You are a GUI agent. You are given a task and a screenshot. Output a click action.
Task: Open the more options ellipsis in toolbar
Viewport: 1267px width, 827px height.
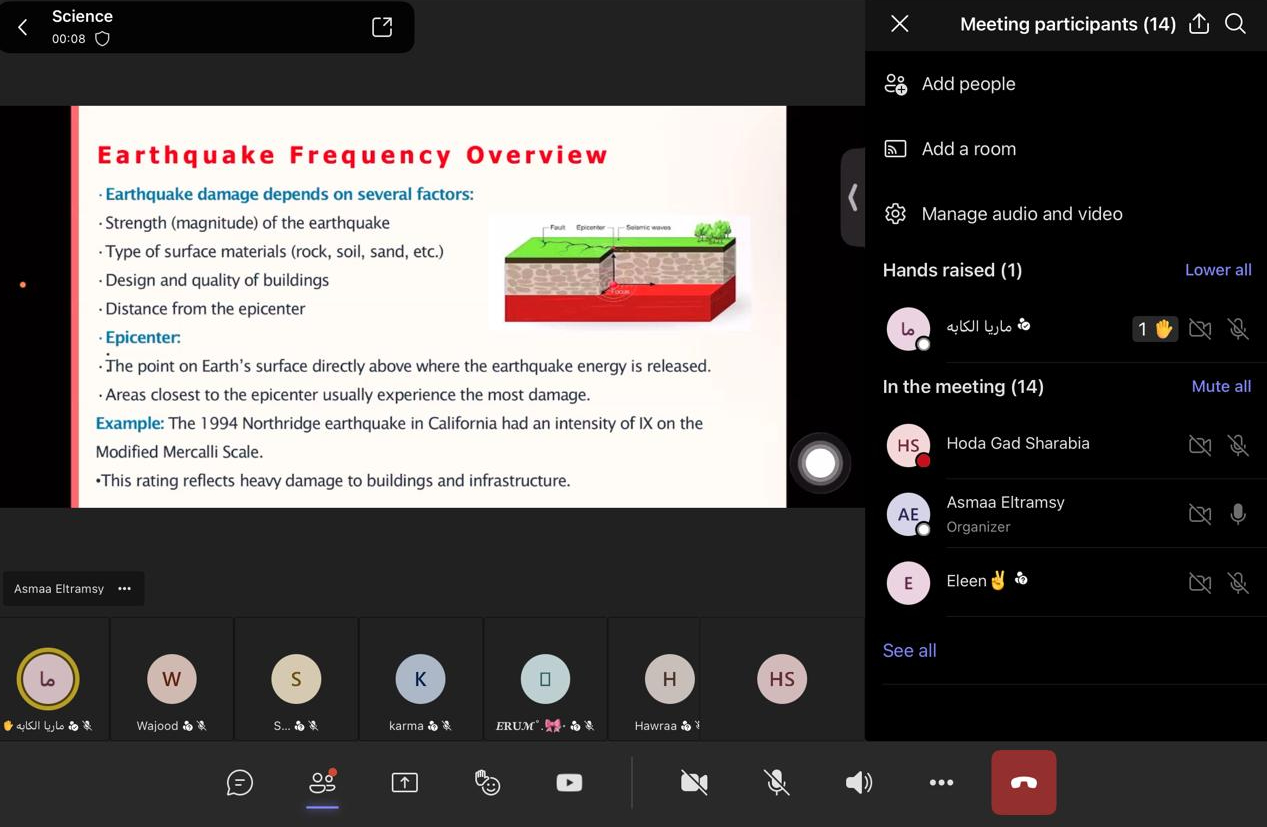pyautogui.click(x=941, y=783)
